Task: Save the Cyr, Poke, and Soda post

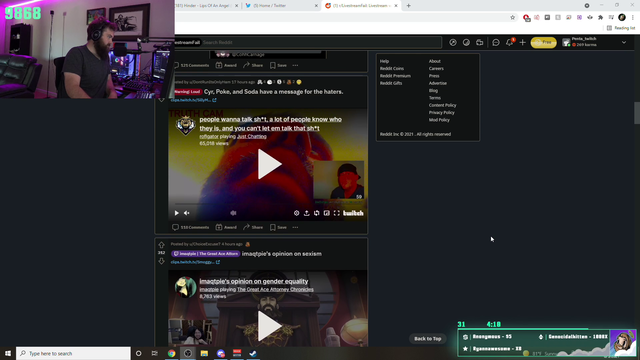Action: (x=278, y=227)
